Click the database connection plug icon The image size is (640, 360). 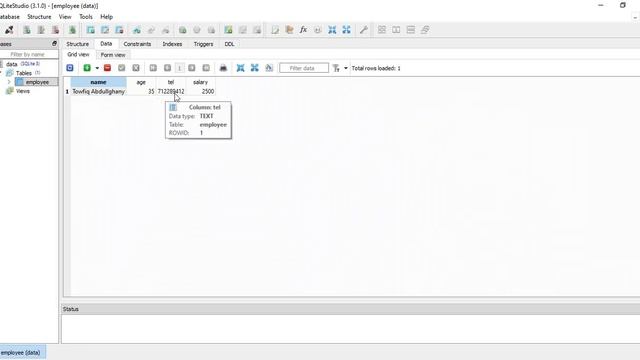pos(9,30)
